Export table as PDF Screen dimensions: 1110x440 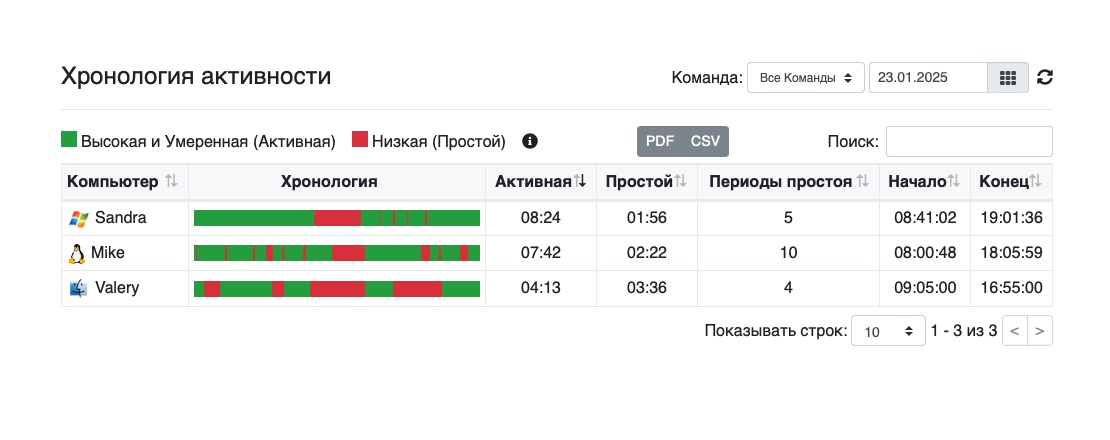660,141
